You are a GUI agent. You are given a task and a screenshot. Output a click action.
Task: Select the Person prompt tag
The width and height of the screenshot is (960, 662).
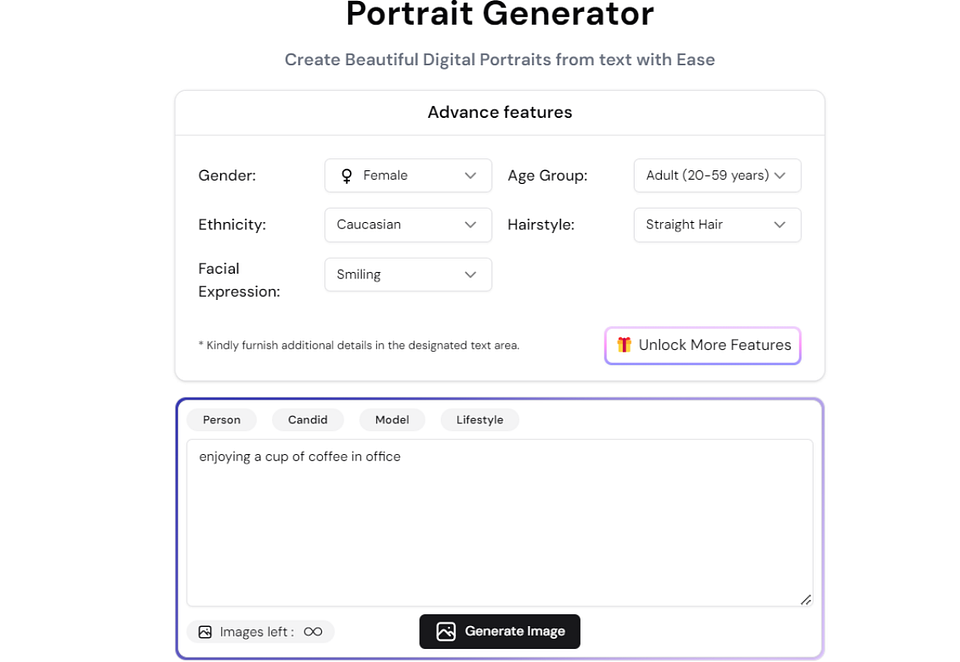[222, 419]
